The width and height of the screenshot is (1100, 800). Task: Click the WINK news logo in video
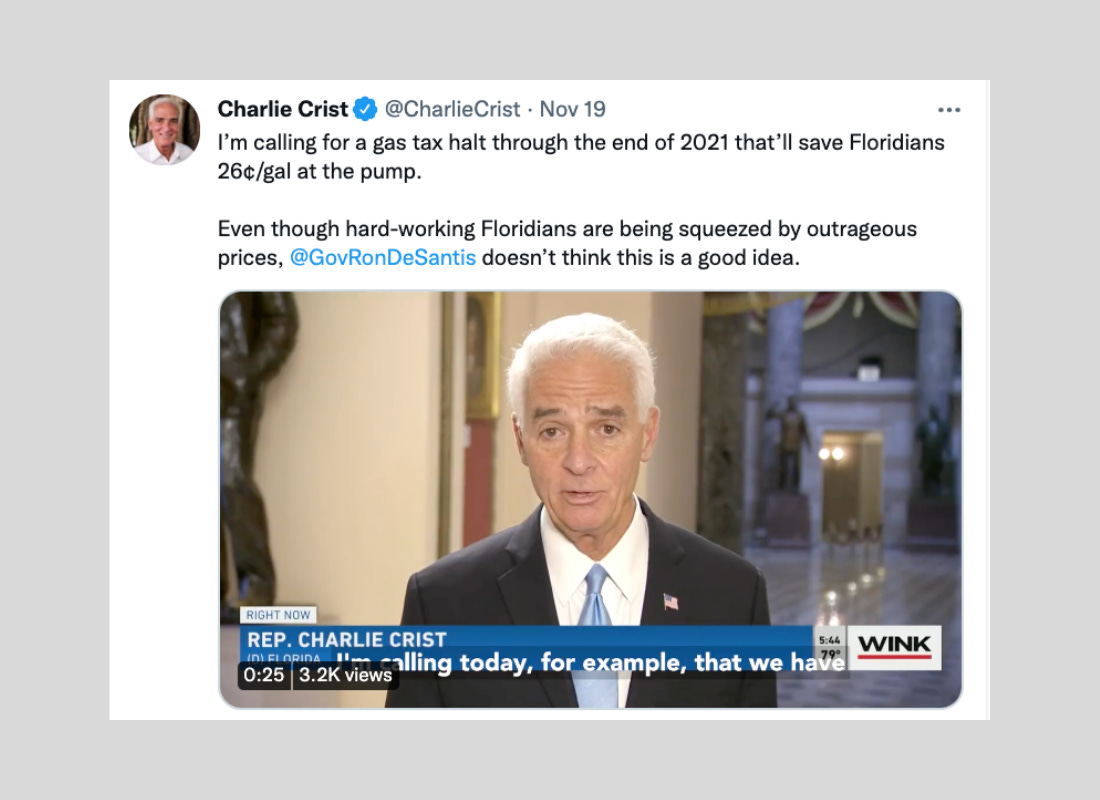coord(894,647)
